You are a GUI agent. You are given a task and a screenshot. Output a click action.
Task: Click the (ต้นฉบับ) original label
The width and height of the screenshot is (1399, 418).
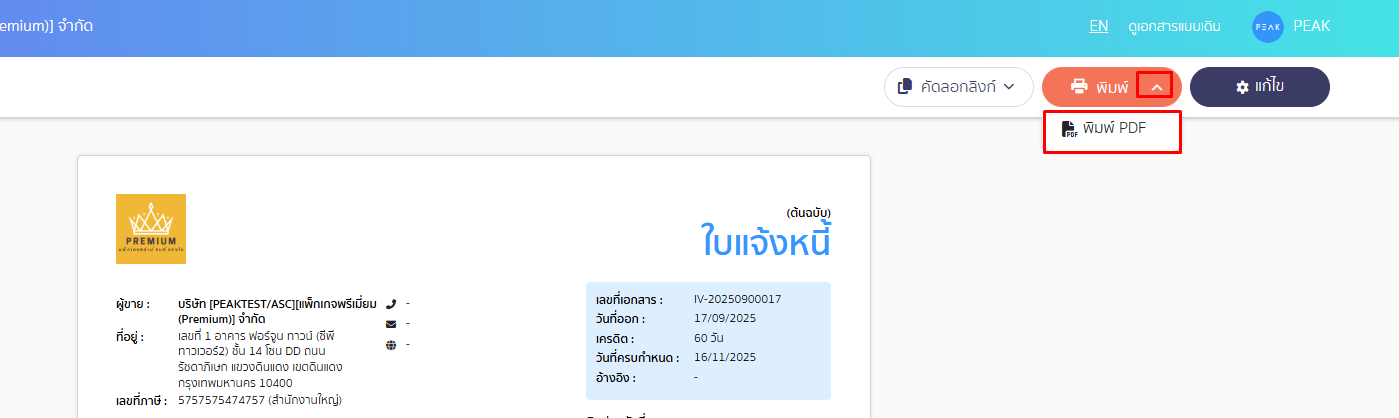[x=809, y=212]
